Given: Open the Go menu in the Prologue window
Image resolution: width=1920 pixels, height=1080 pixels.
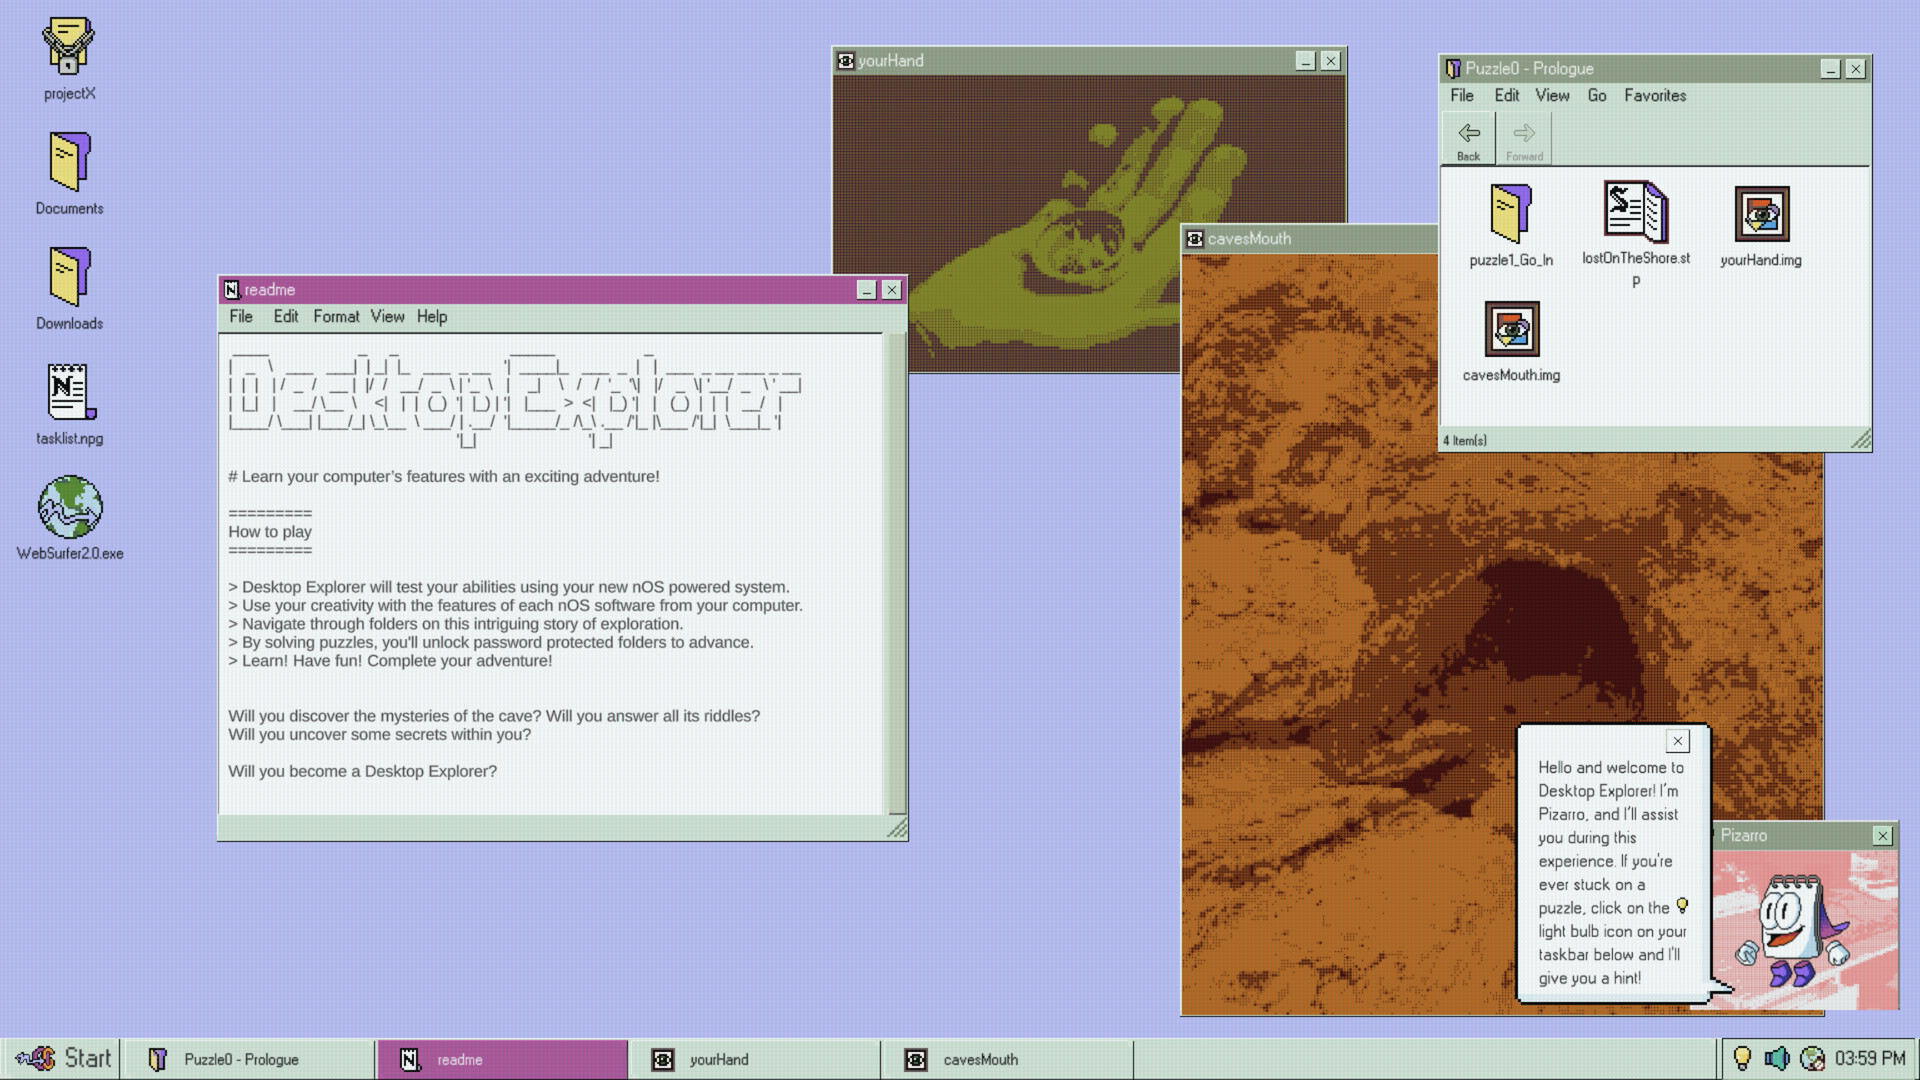Looking at the screenshot, I should [1596, 95].
